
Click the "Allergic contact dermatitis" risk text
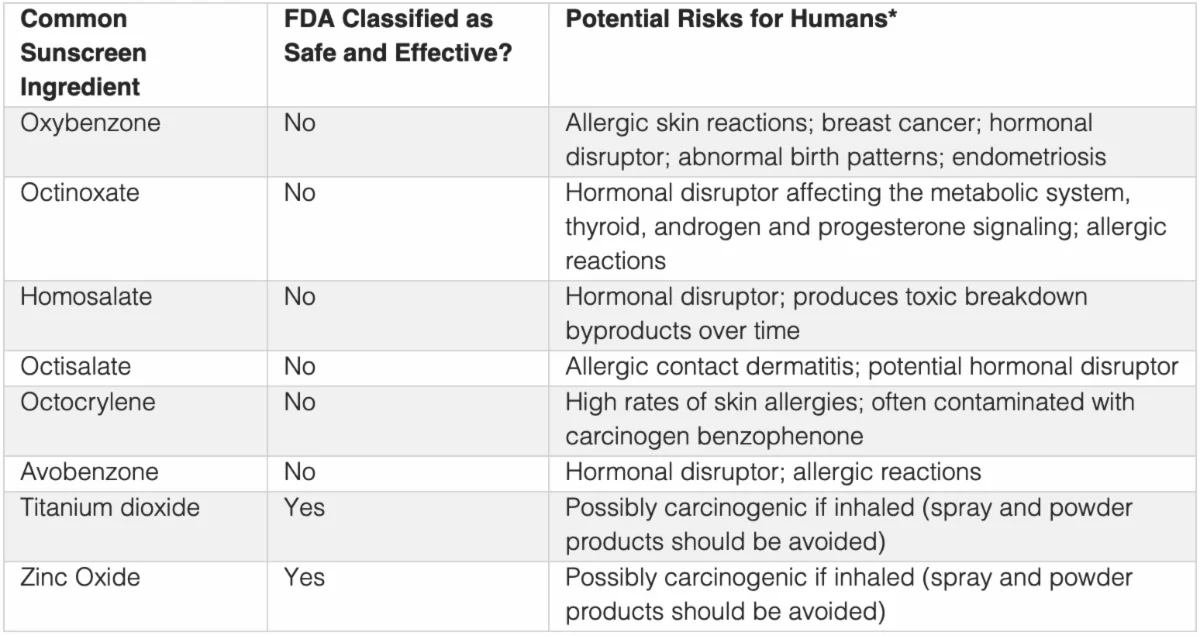711,366
